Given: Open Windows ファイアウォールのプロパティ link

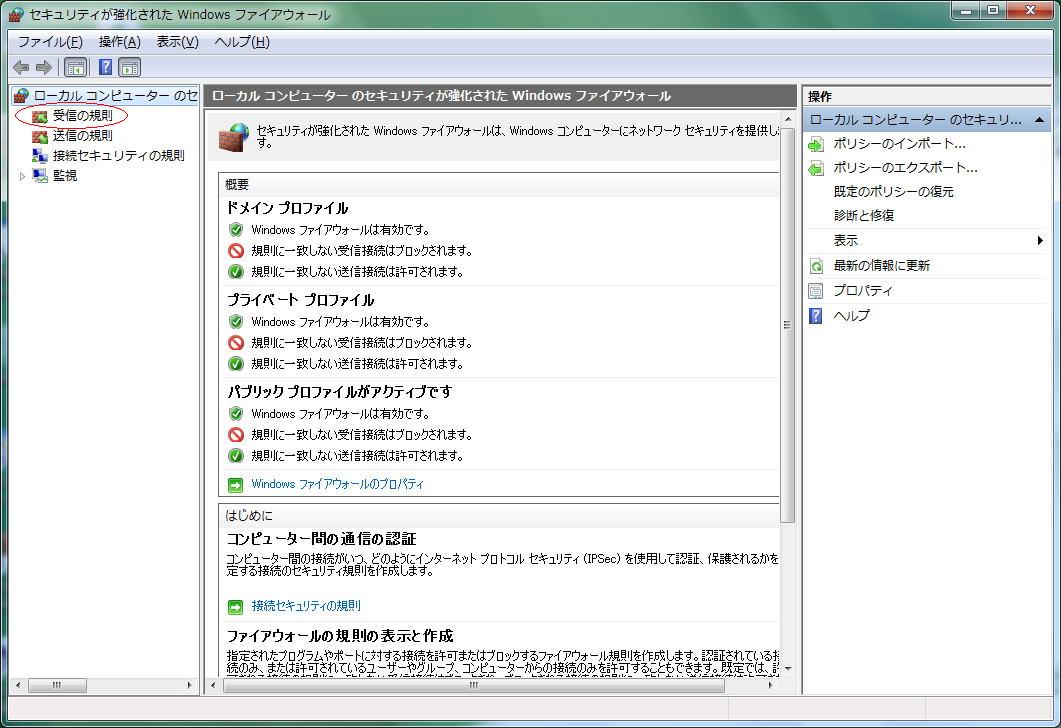Looking at the screenshot, I should click(x=337, y=484).
